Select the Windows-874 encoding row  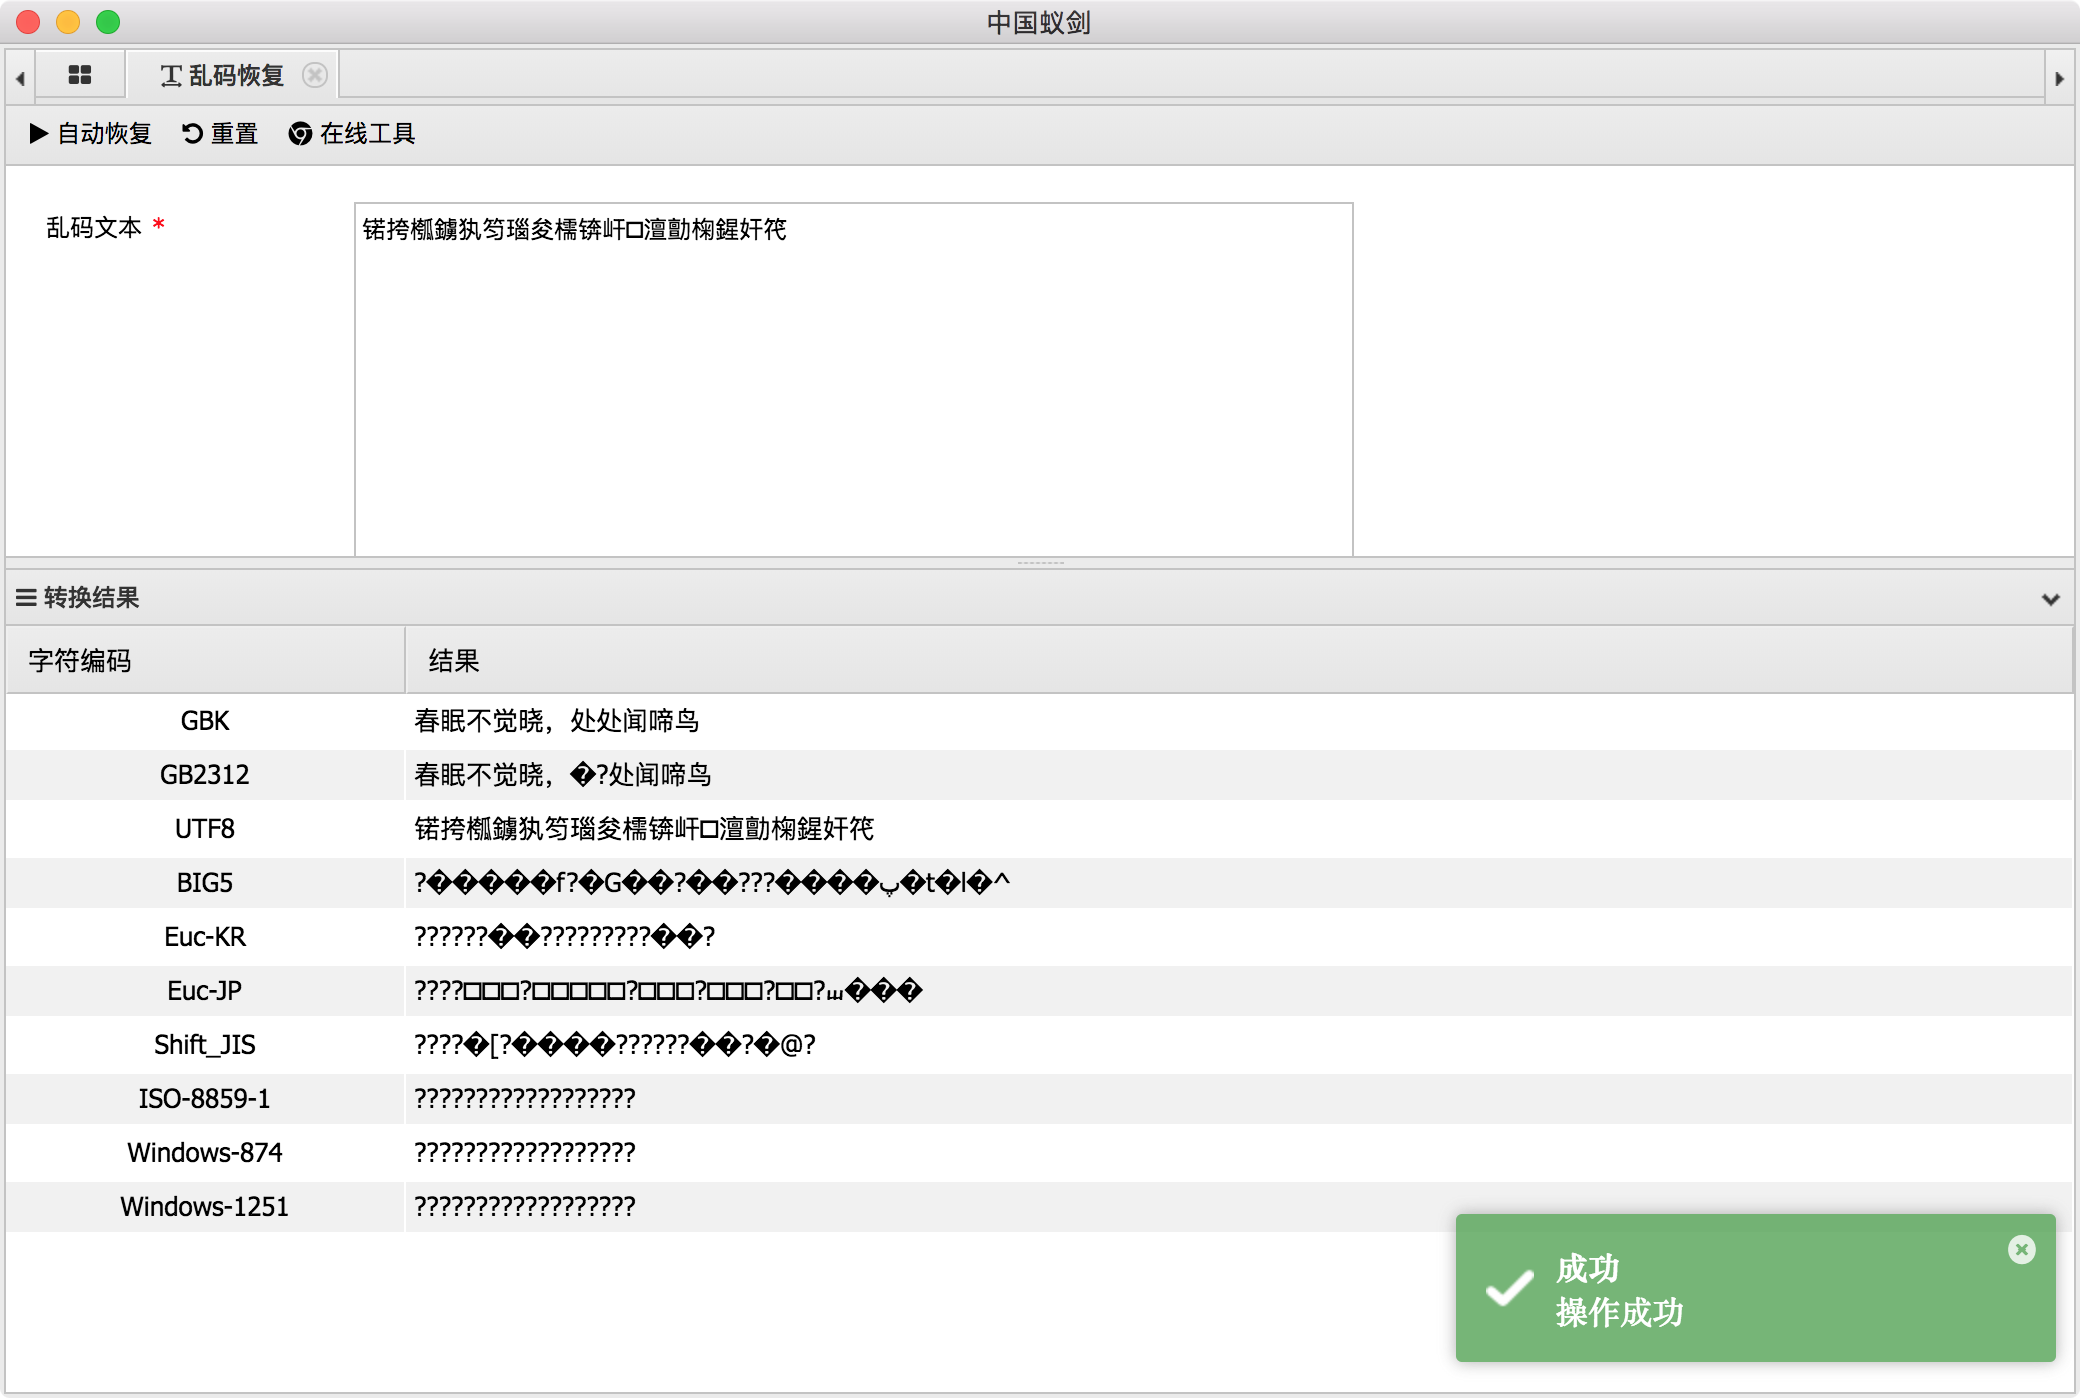click(205, 1153)
